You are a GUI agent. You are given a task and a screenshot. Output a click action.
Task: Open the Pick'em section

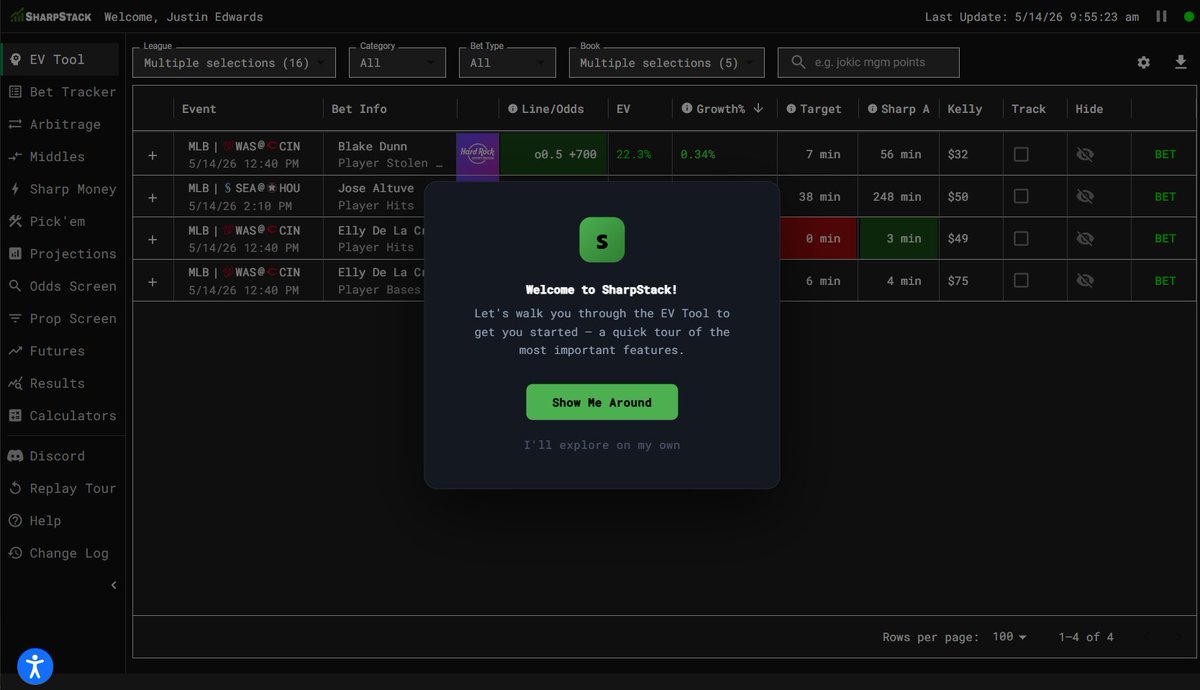tap(60, 221)
